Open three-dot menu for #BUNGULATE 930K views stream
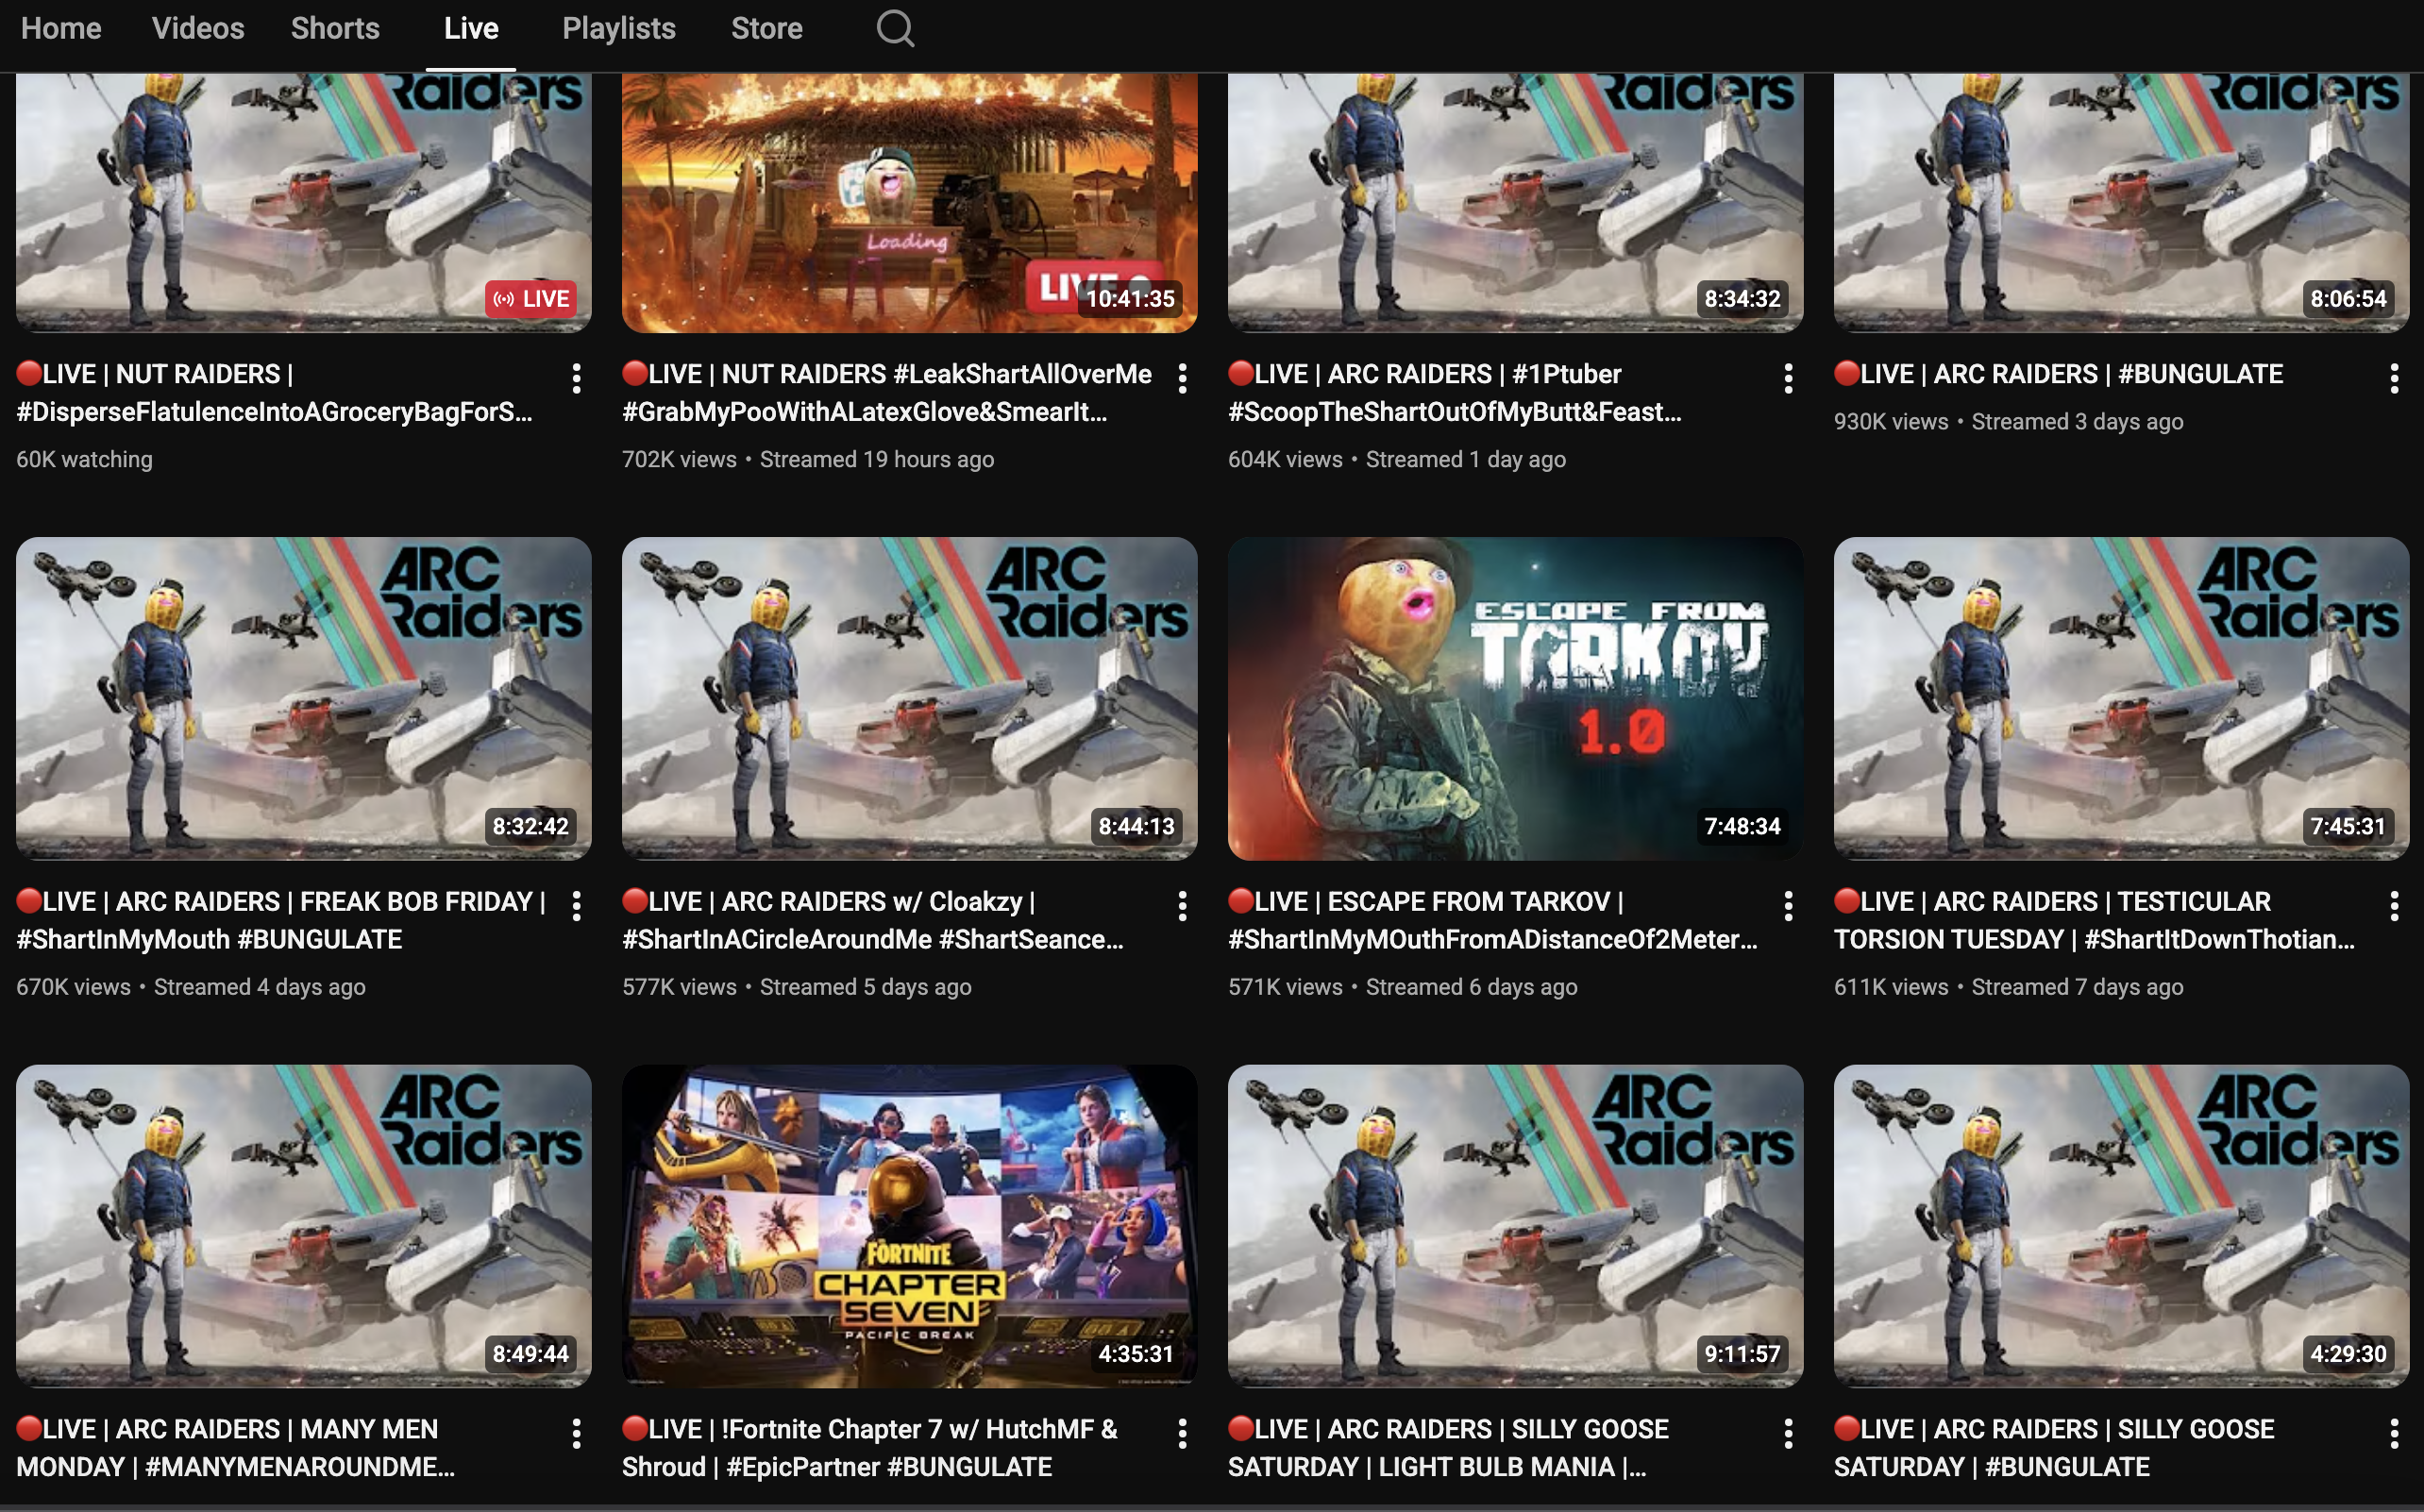 pos(2394,378)
